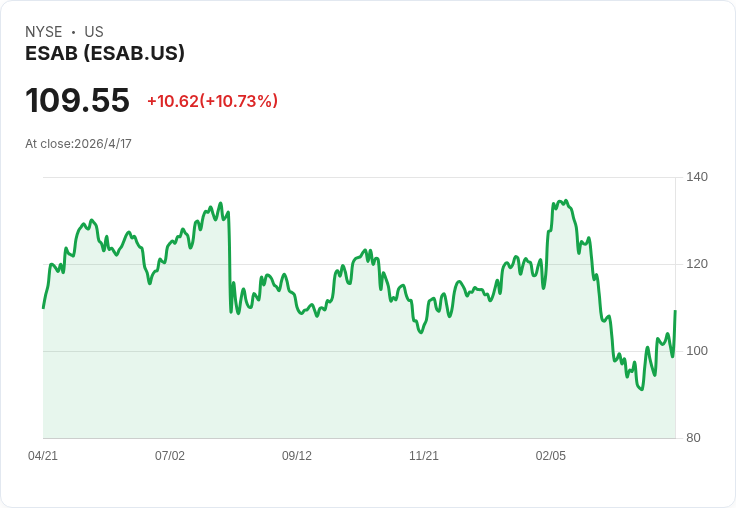Select the 140 y-axis label
The width and height of the screenshot is (736, 508).
(x=697, y=177)
